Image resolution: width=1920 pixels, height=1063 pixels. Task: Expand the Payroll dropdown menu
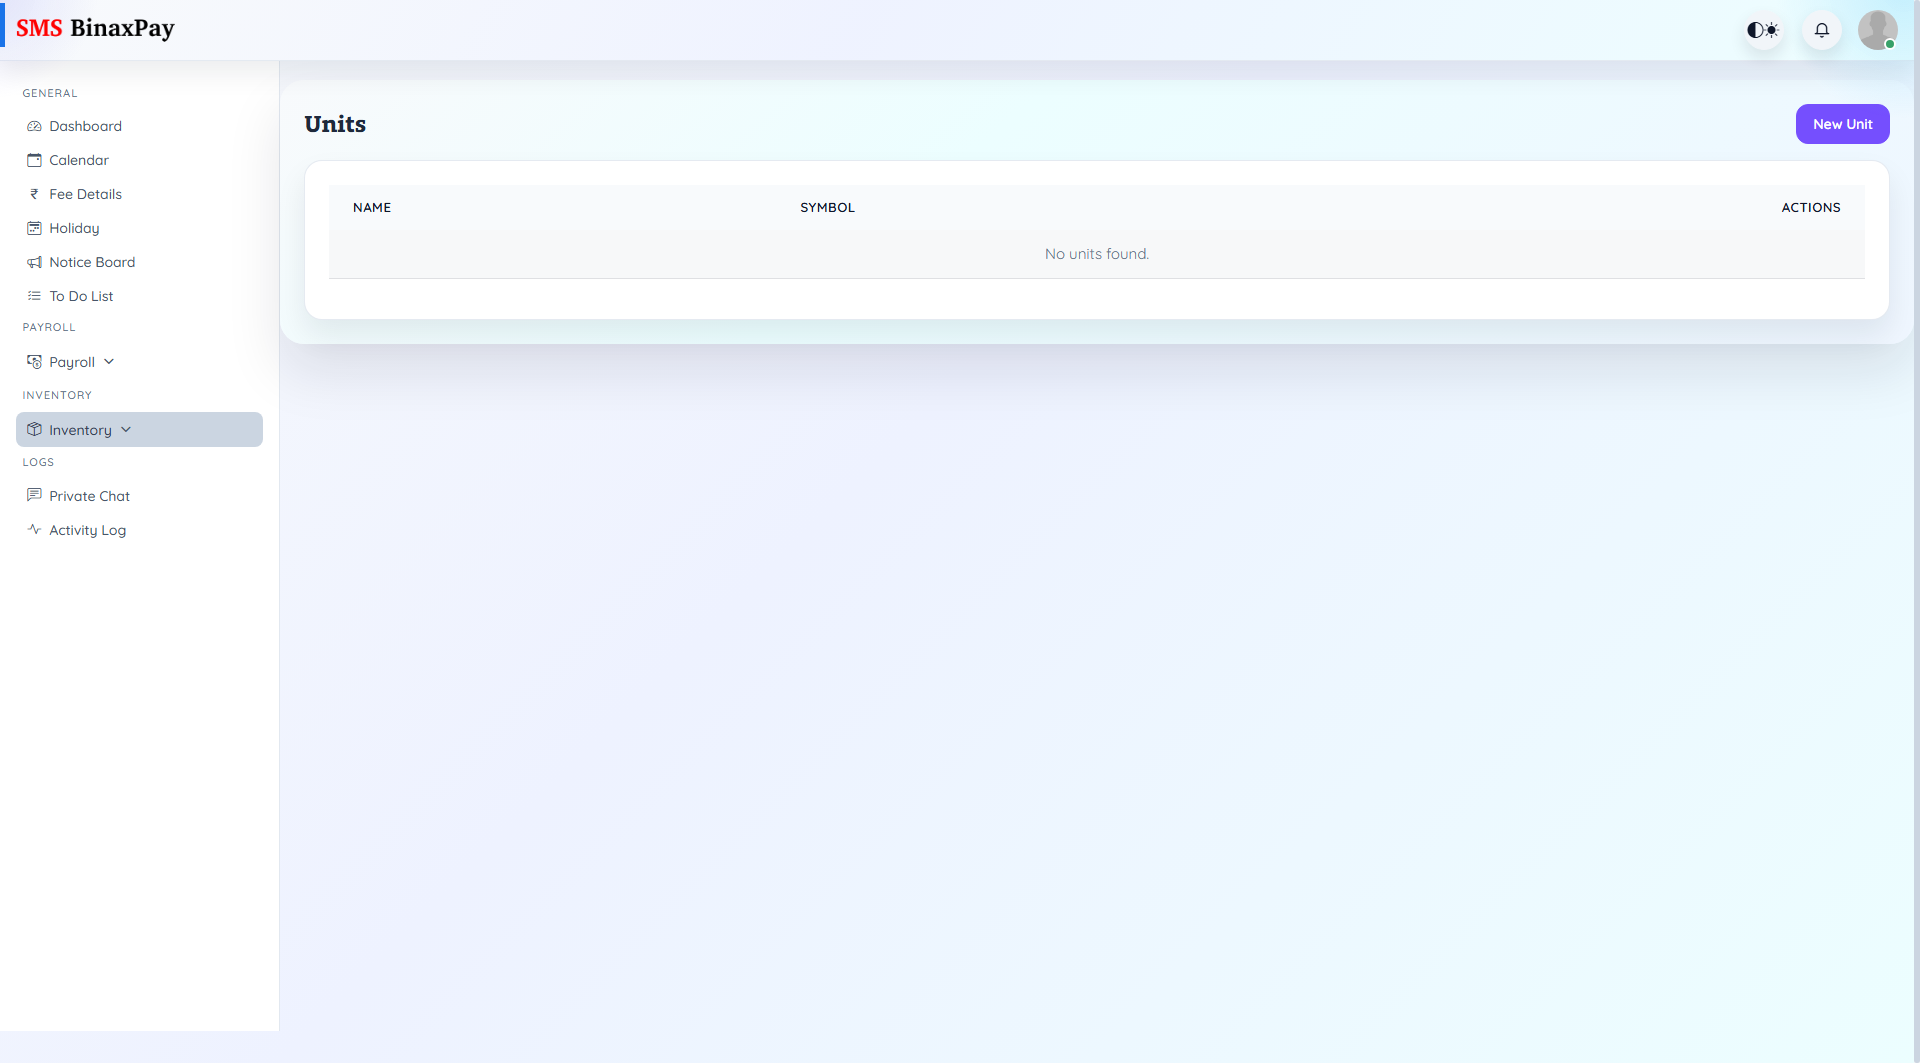(108, 361)
